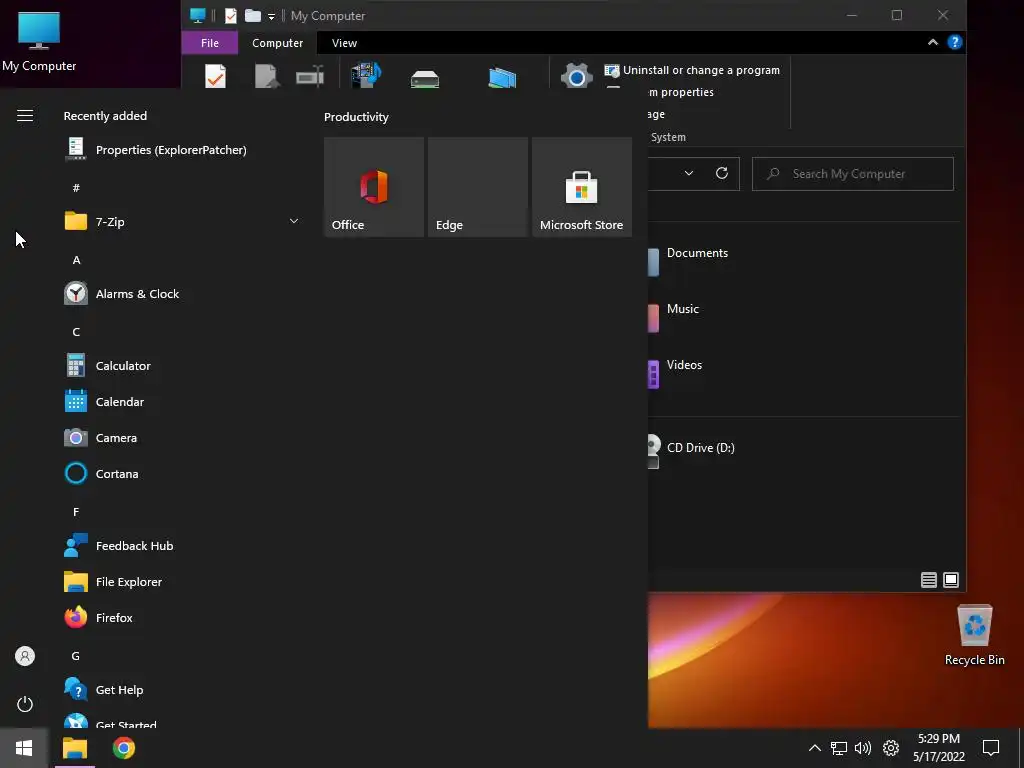The image size is (1024, 768).
Task: Click the network icon in system tray
Action: (x=839, y=748)
